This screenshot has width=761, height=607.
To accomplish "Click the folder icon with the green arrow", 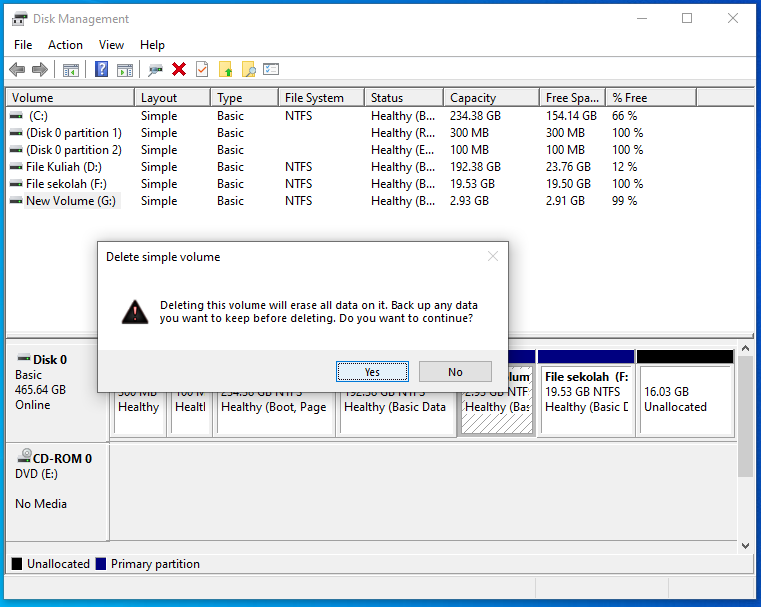I will [x=225, y=69].
